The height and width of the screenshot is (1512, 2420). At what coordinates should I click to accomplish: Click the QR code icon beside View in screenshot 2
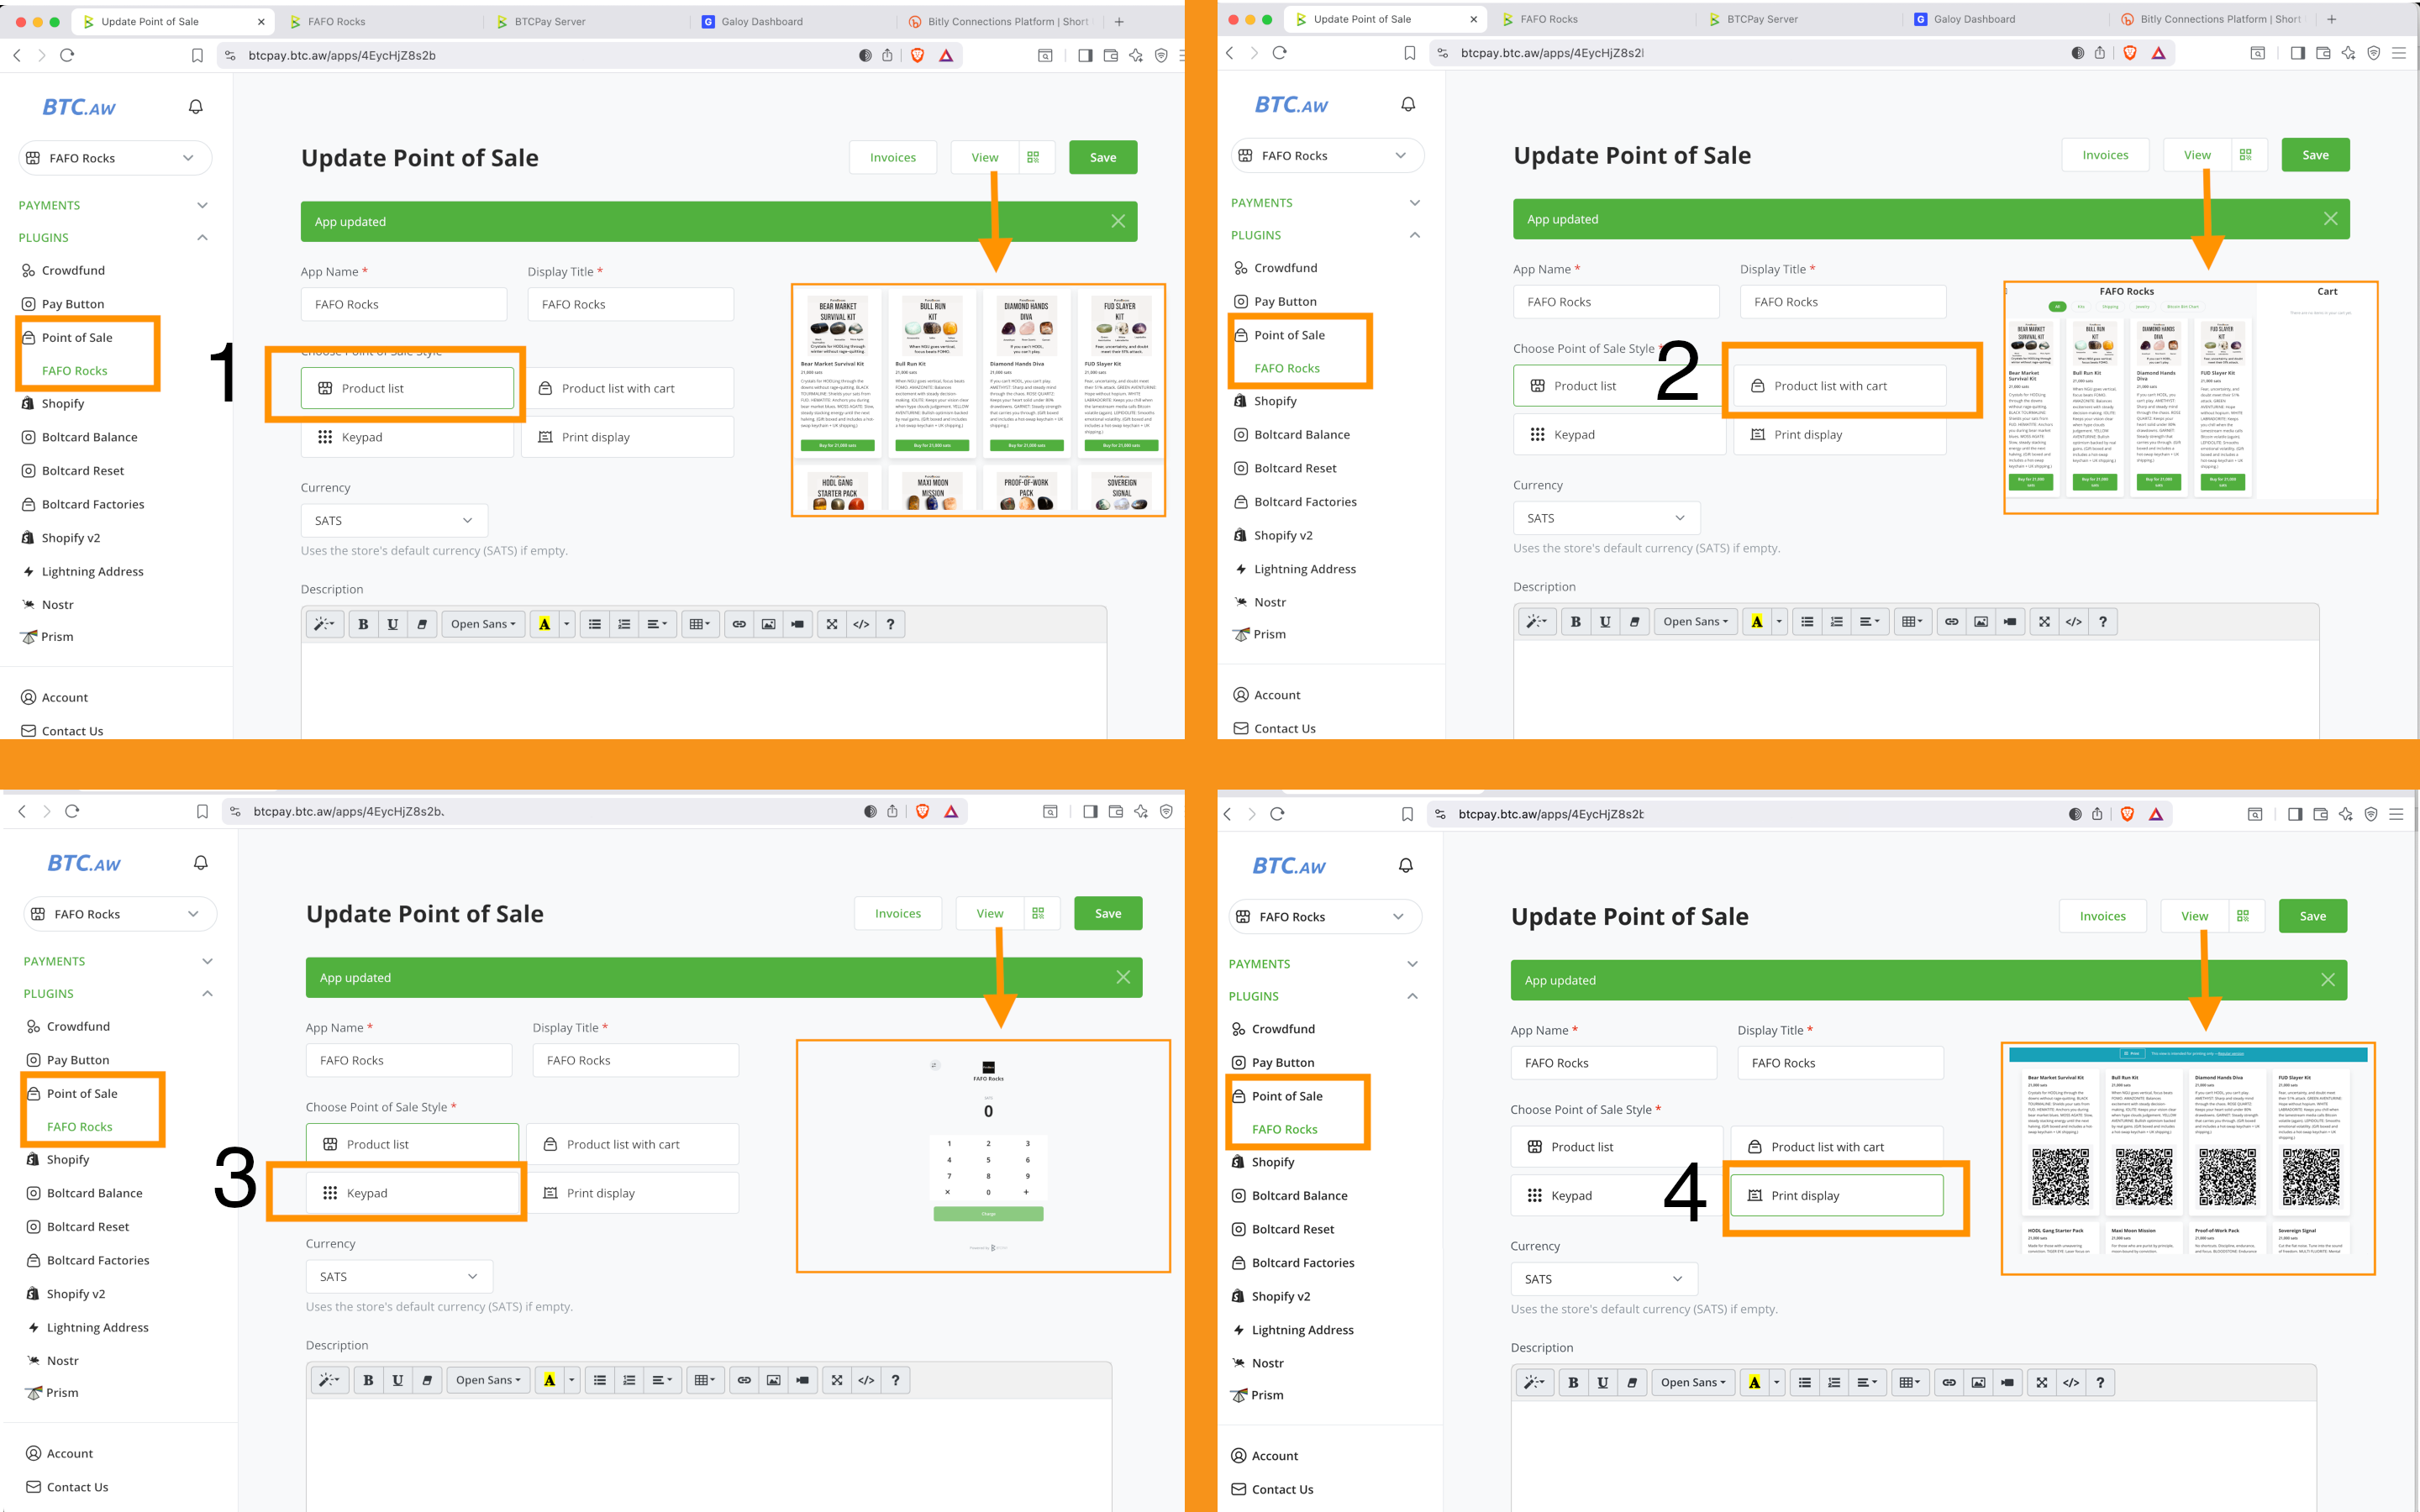(x=2246, y=155)
